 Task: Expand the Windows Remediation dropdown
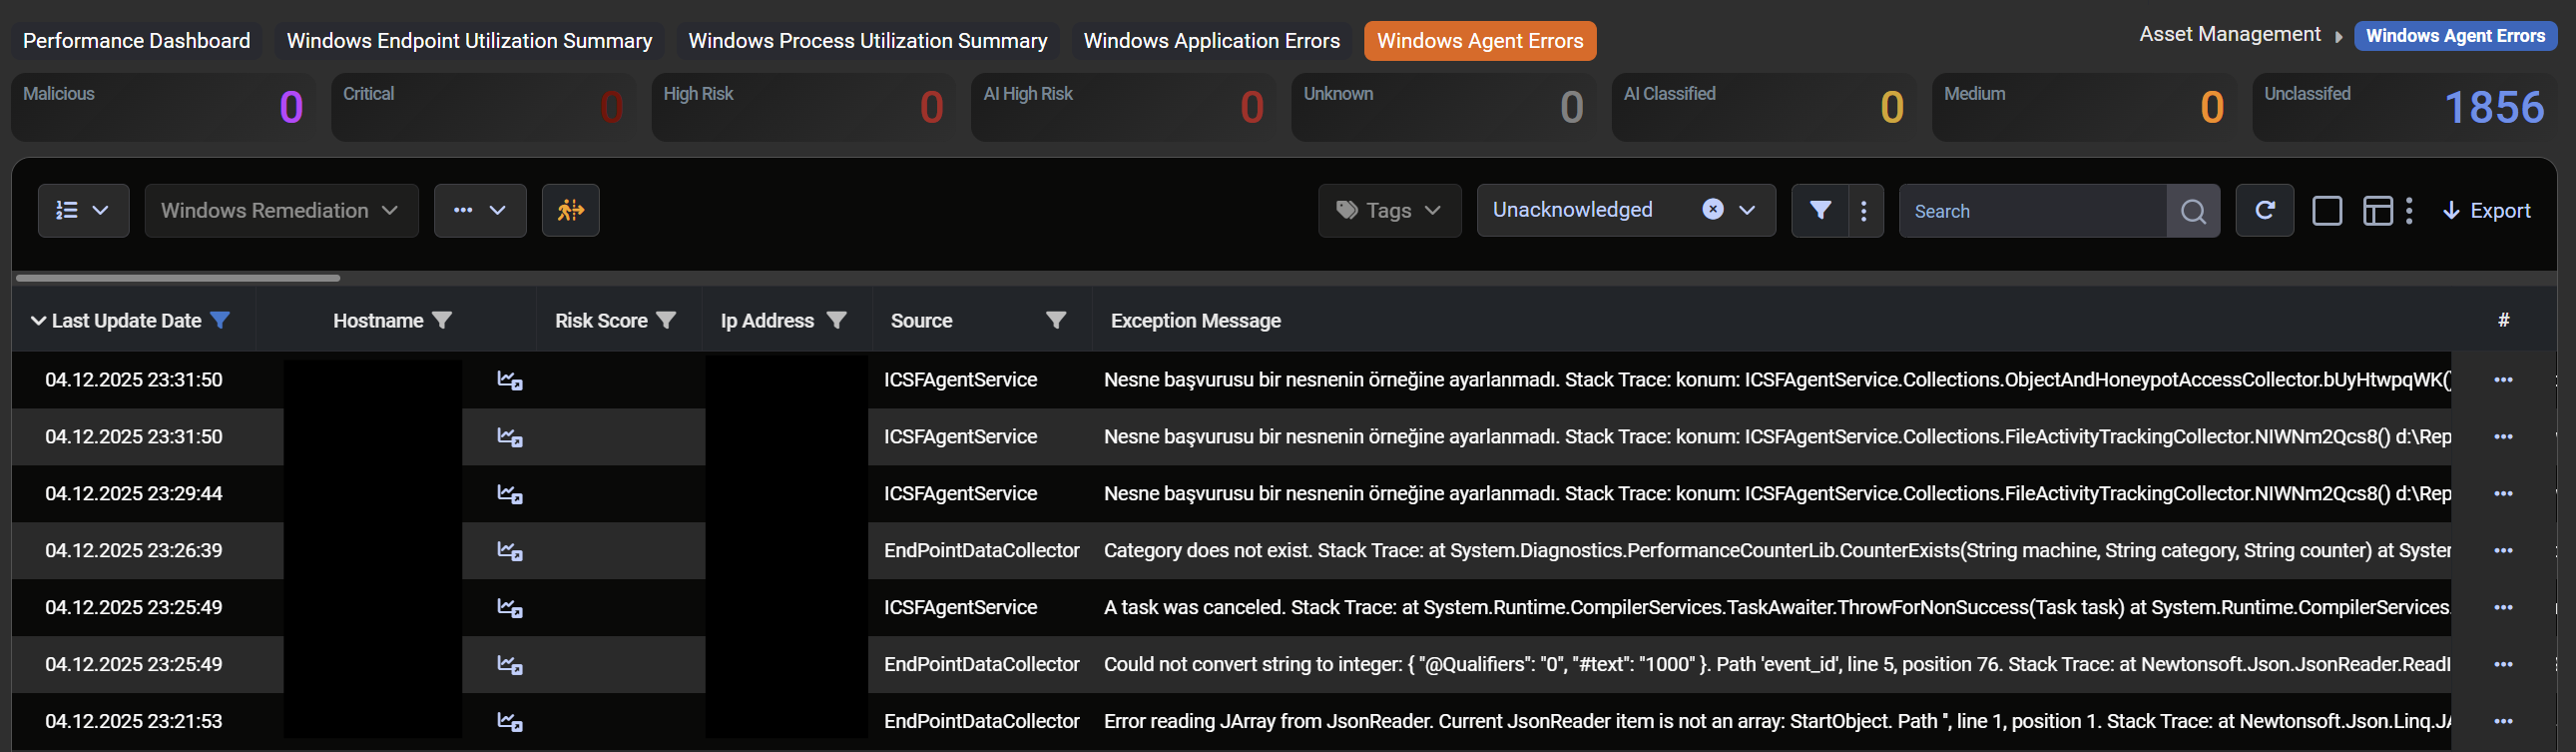(280, 210)
